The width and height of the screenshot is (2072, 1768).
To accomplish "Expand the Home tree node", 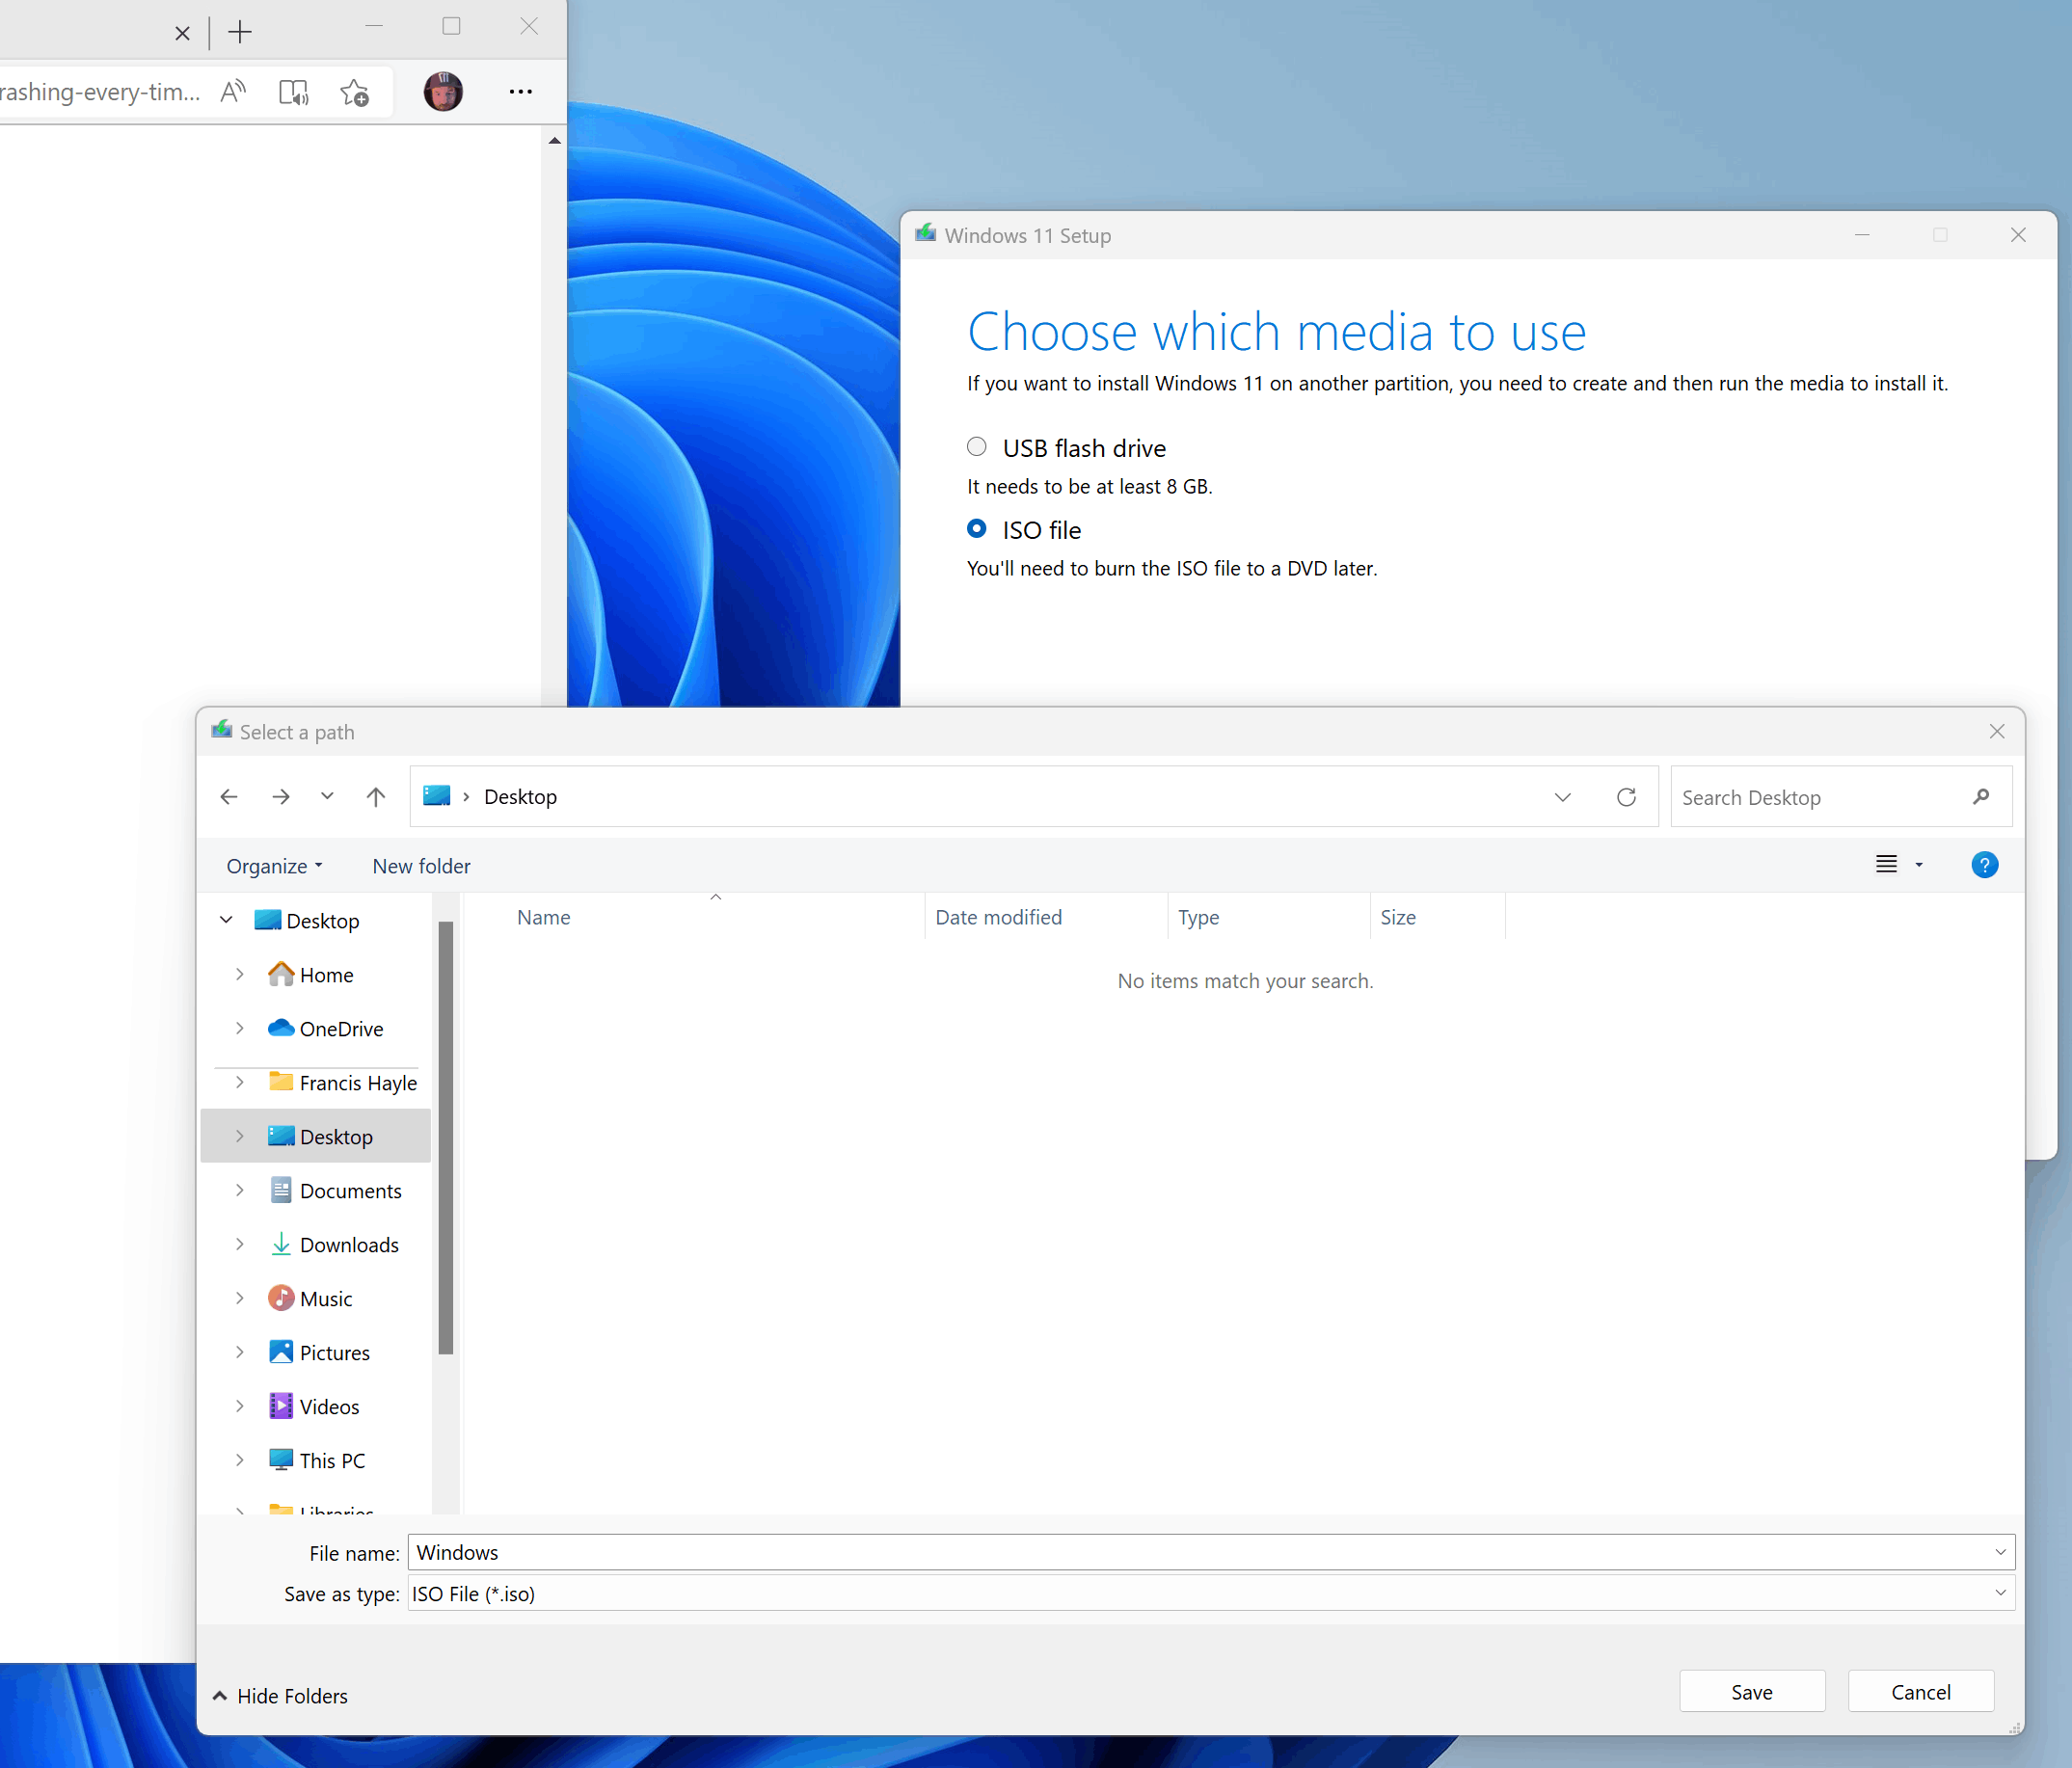I will [240, 974].
